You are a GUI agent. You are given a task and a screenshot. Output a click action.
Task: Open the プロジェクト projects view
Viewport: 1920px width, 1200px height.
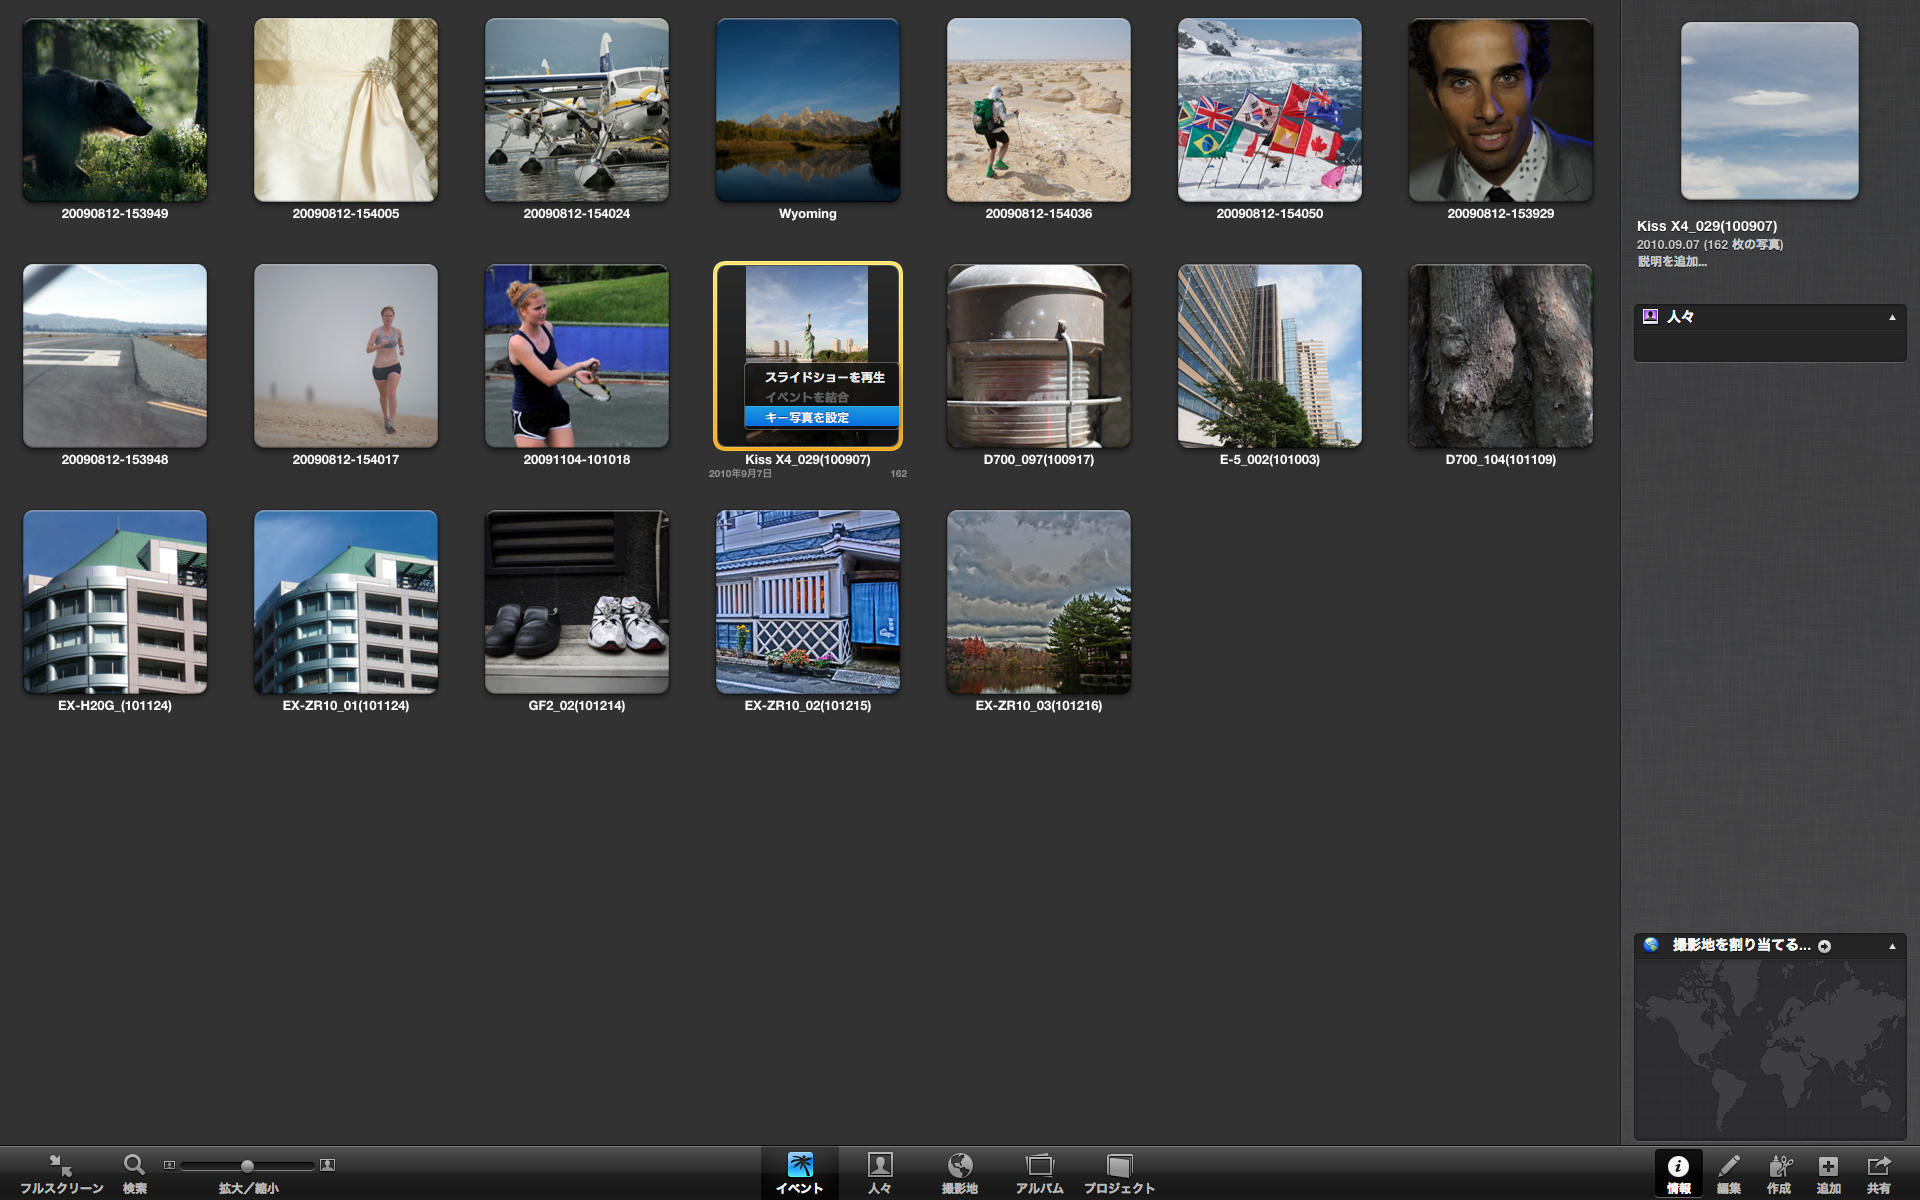tap(1119, 1166)
